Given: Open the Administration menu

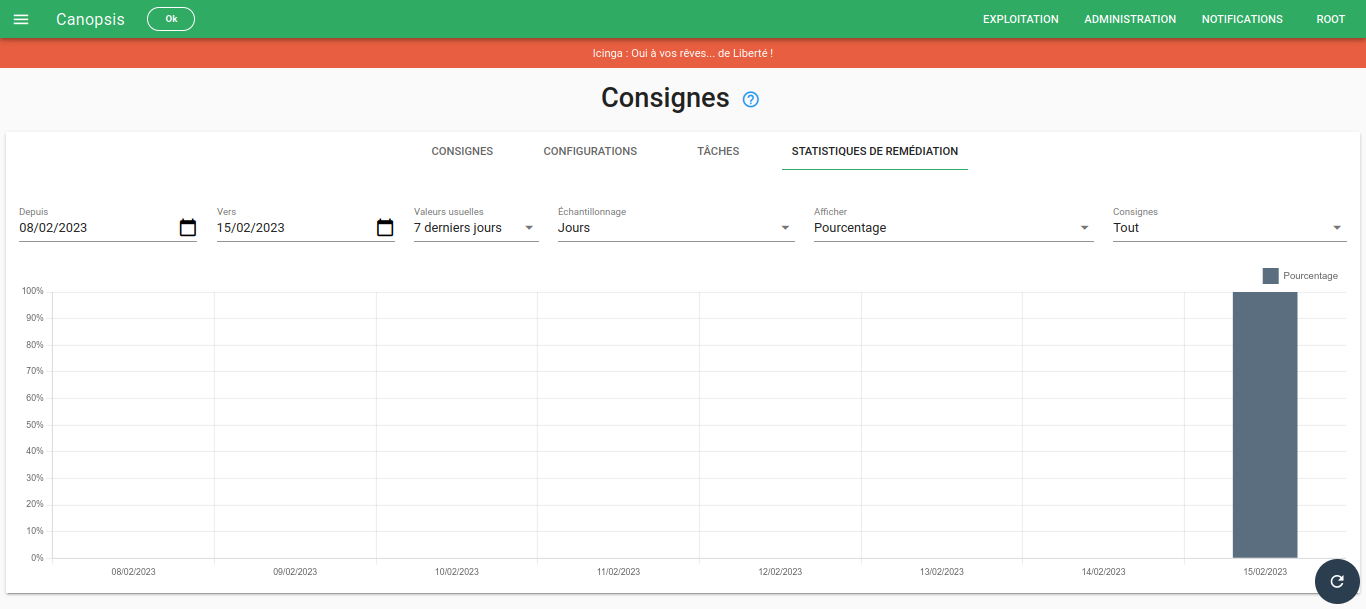Looking at the screenshot, I should coord(1130,19).
